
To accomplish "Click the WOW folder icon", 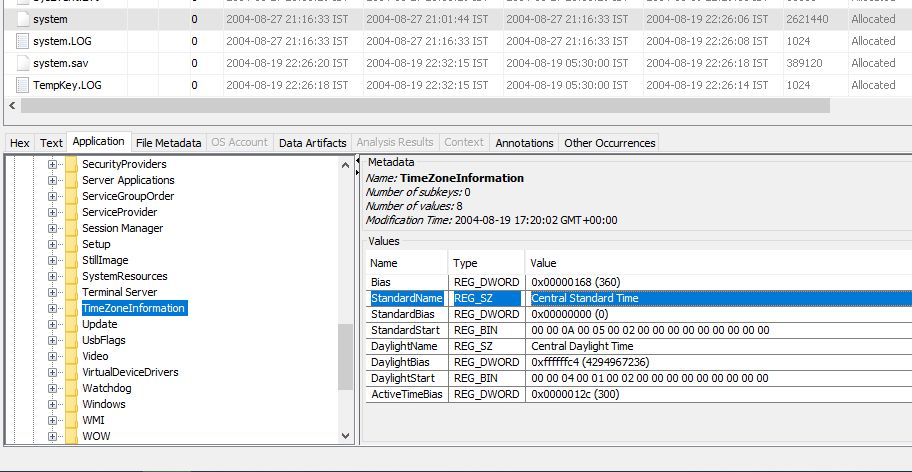I will (72, 436).
